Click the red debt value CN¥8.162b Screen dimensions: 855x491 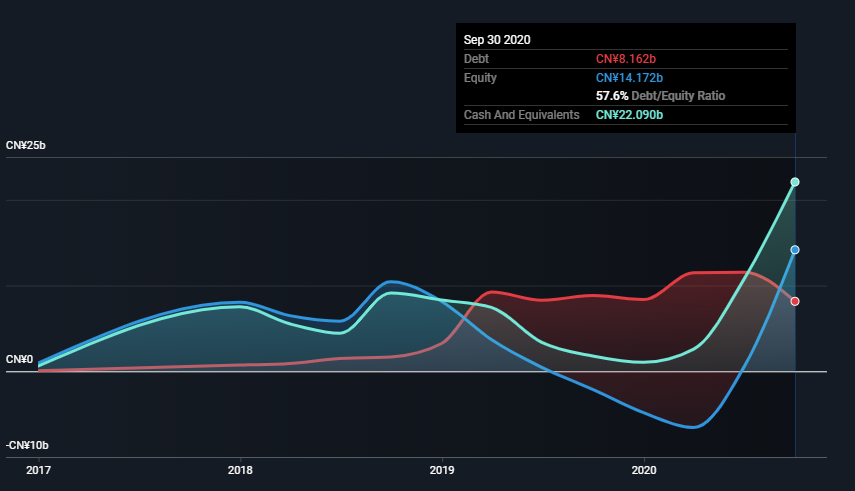(626, 59)
